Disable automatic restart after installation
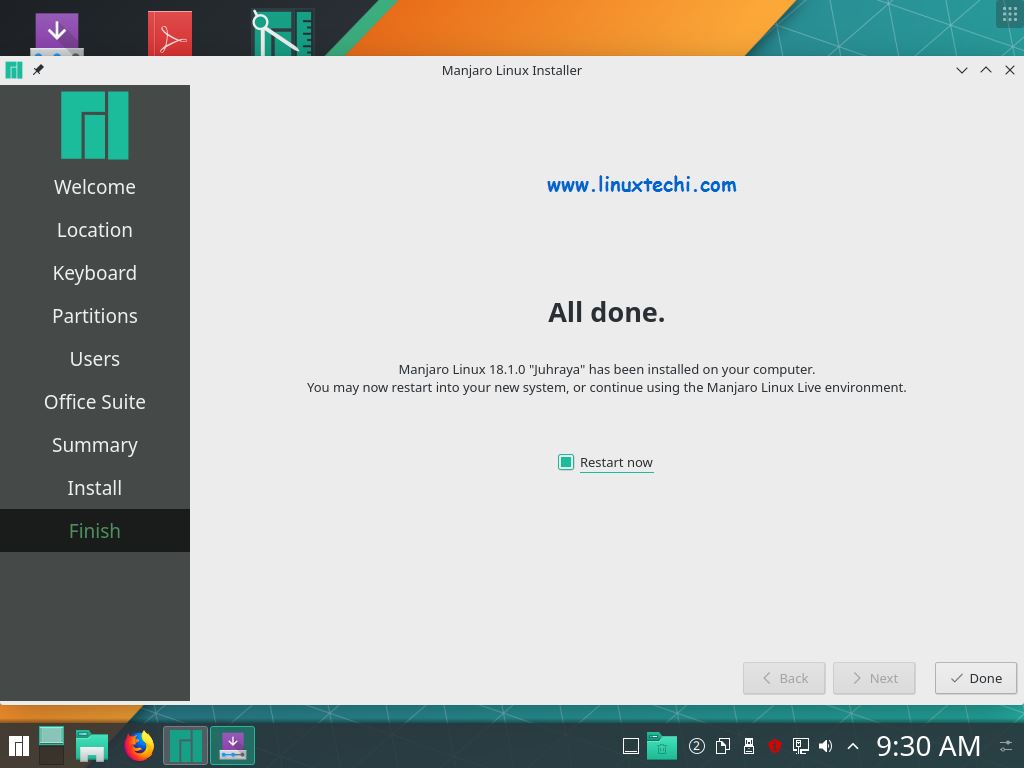 566,462
